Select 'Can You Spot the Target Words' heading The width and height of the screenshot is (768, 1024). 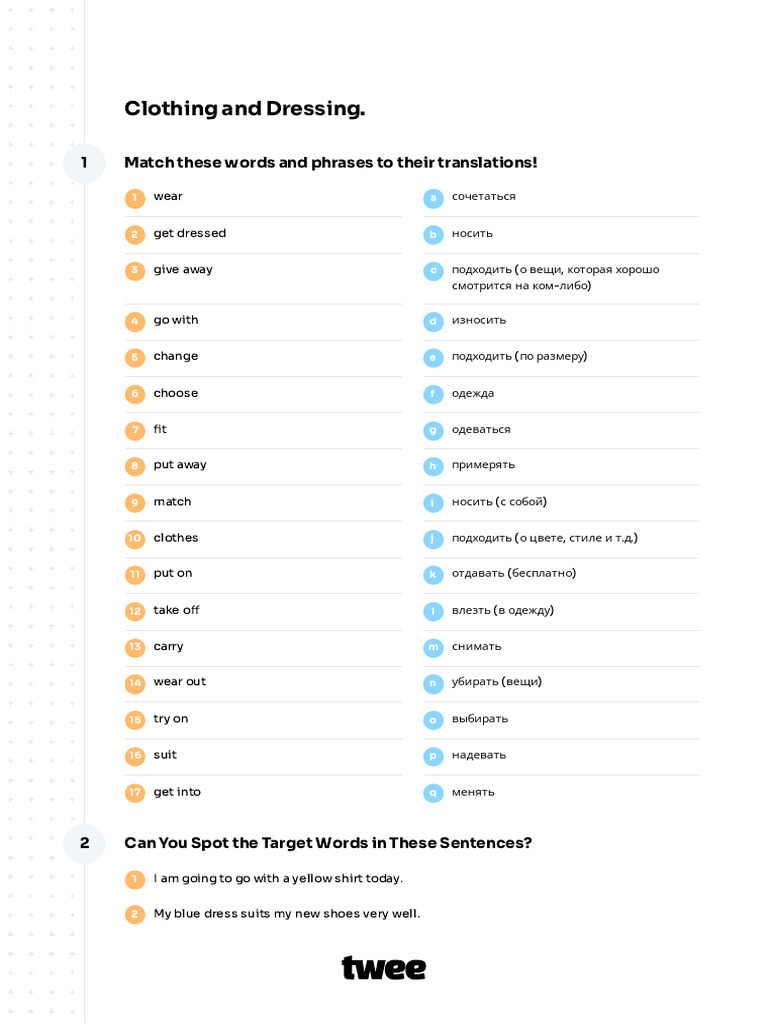[328, 843]
